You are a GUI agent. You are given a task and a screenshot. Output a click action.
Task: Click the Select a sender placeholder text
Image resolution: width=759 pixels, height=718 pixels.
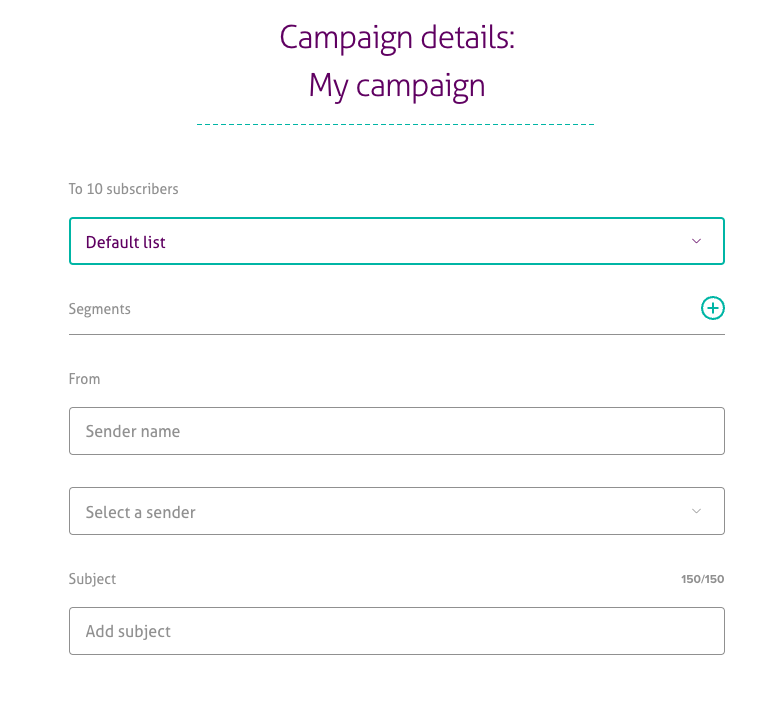click(140, 512)
